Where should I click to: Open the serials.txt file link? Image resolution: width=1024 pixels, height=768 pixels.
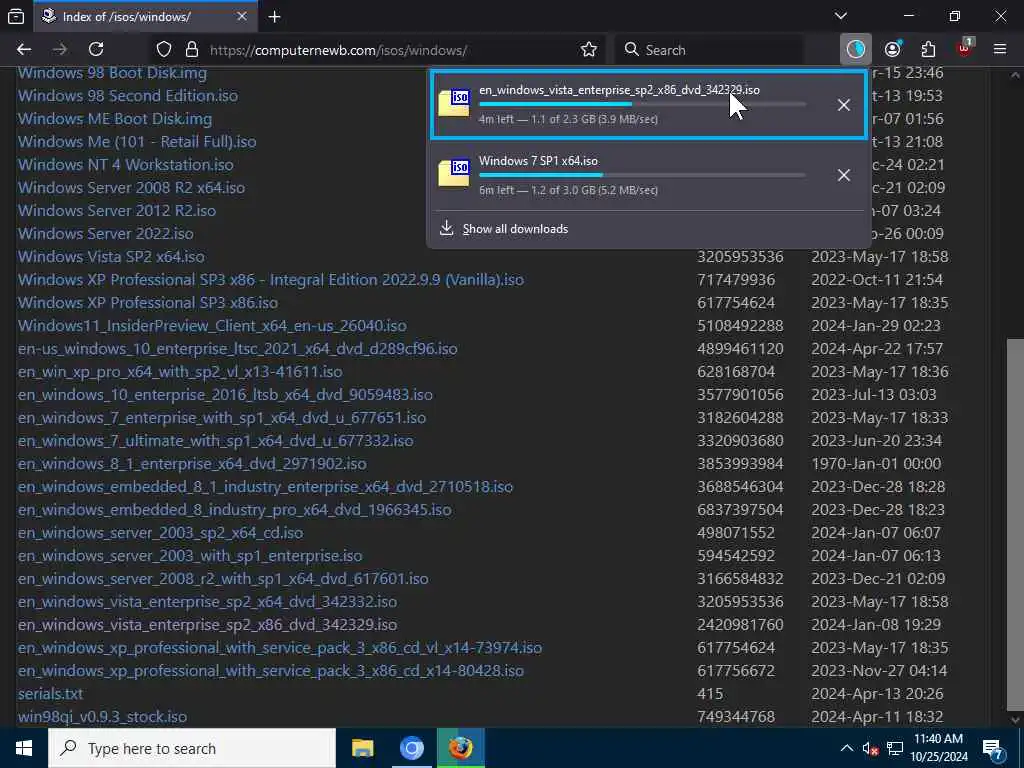tap(50, 694)
